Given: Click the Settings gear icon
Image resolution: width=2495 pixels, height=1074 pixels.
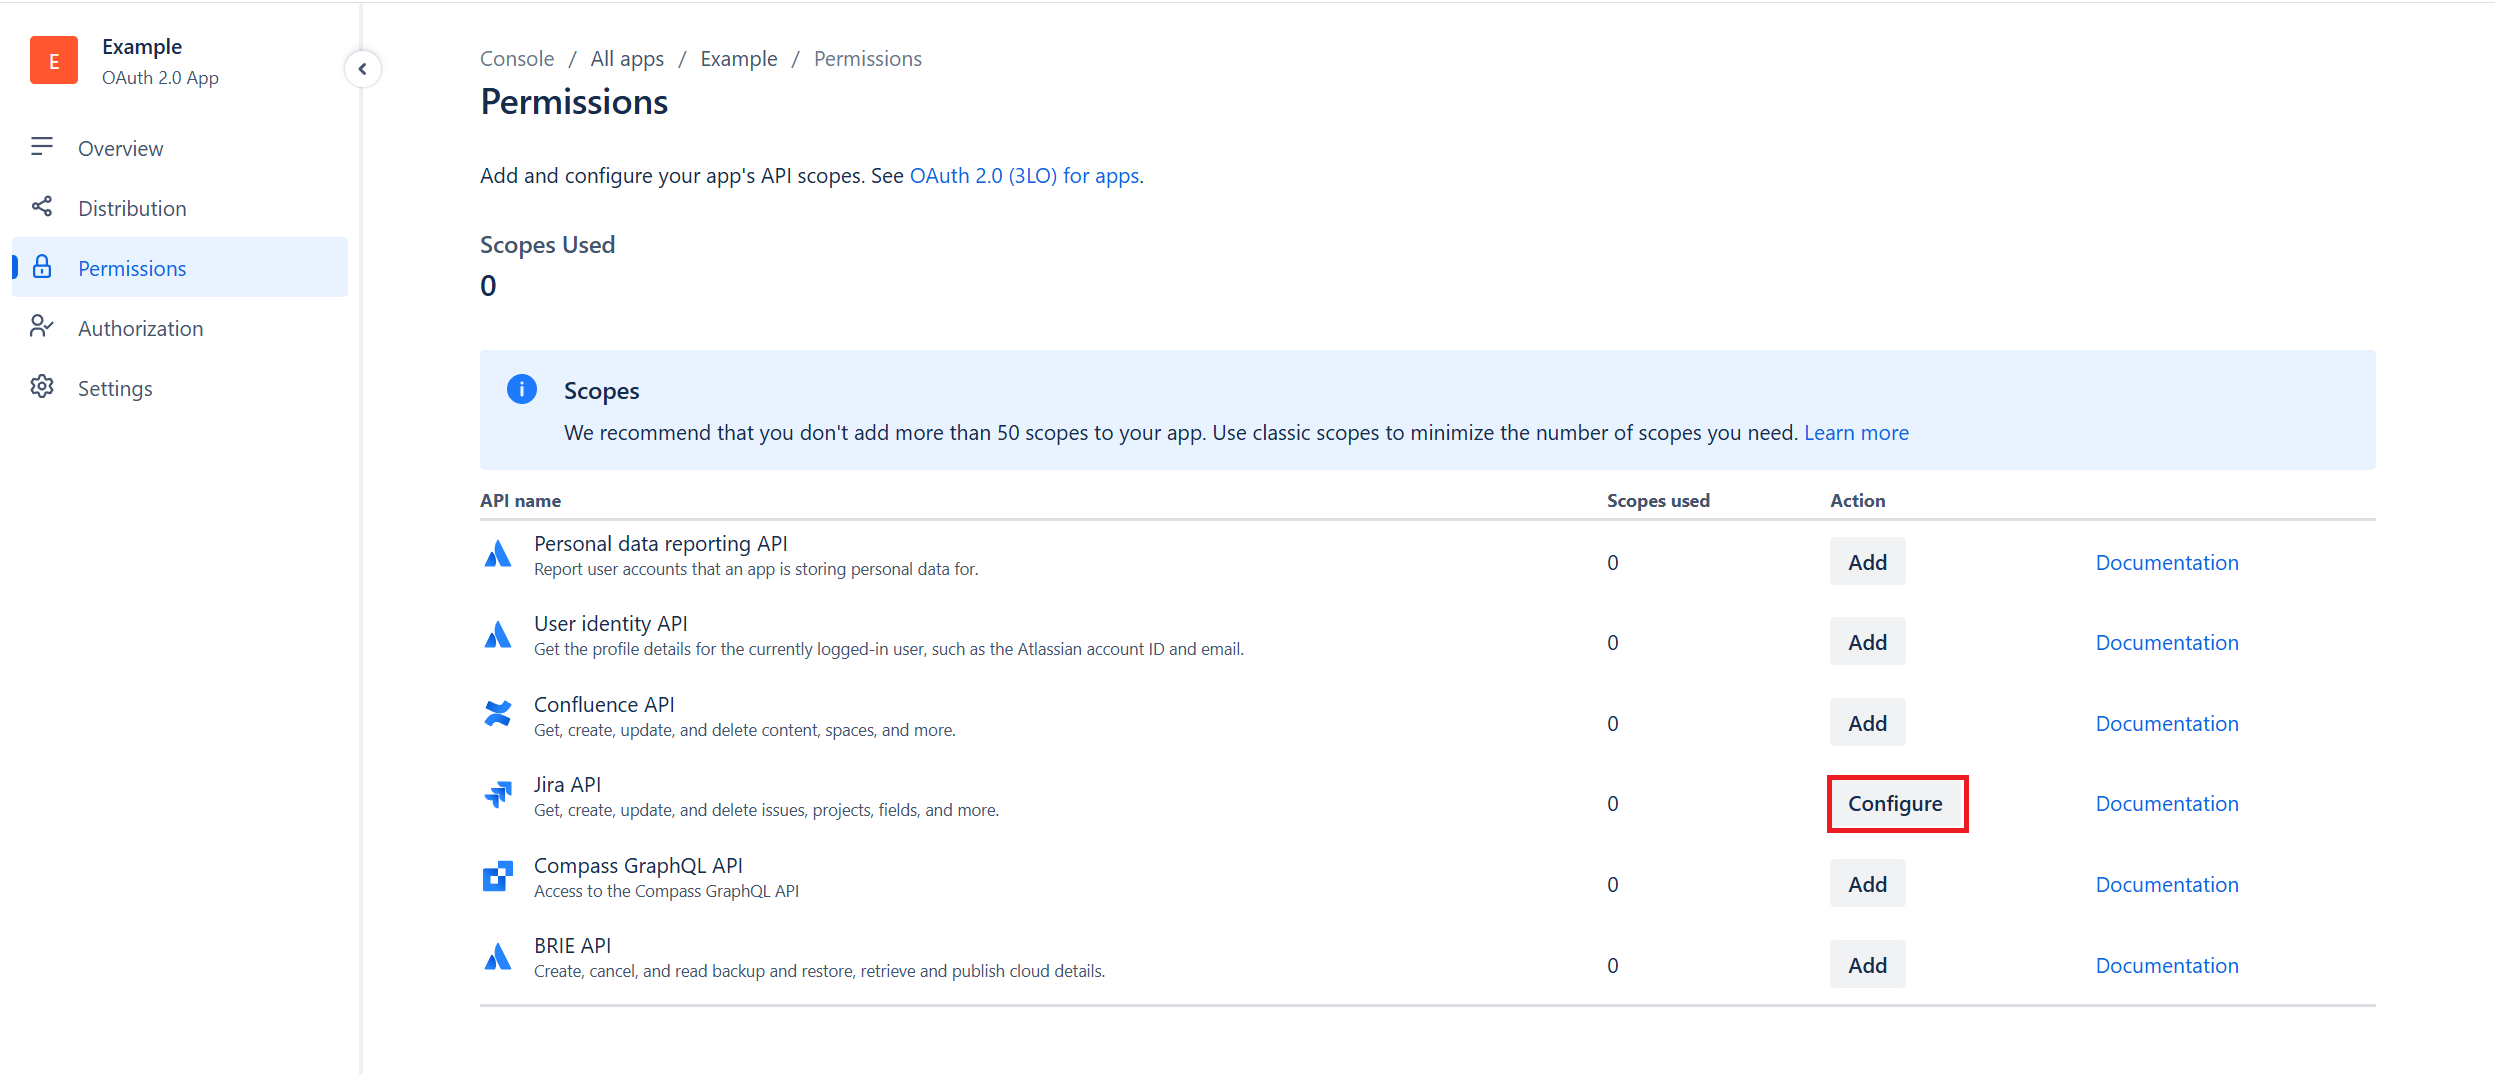Looking at the screenshot, I should coord(42,387).
